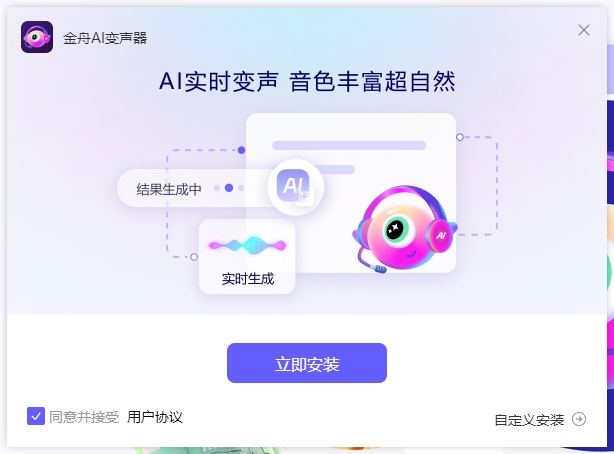Click the 同意并接受 checkbox label text
Viewport: 614px width, 454px height.
pos(84,417)
